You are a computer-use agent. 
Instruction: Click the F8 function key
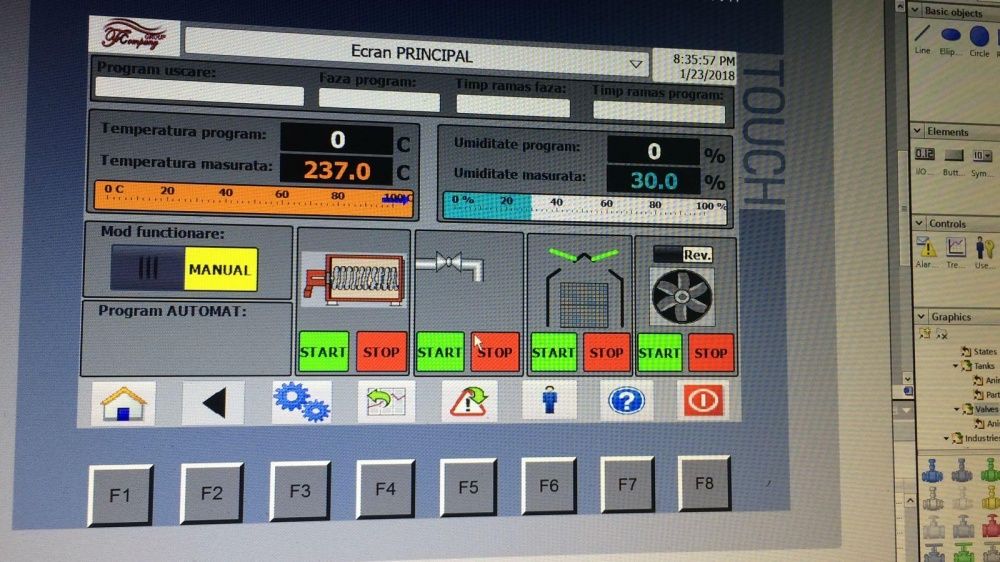point(704,483)
